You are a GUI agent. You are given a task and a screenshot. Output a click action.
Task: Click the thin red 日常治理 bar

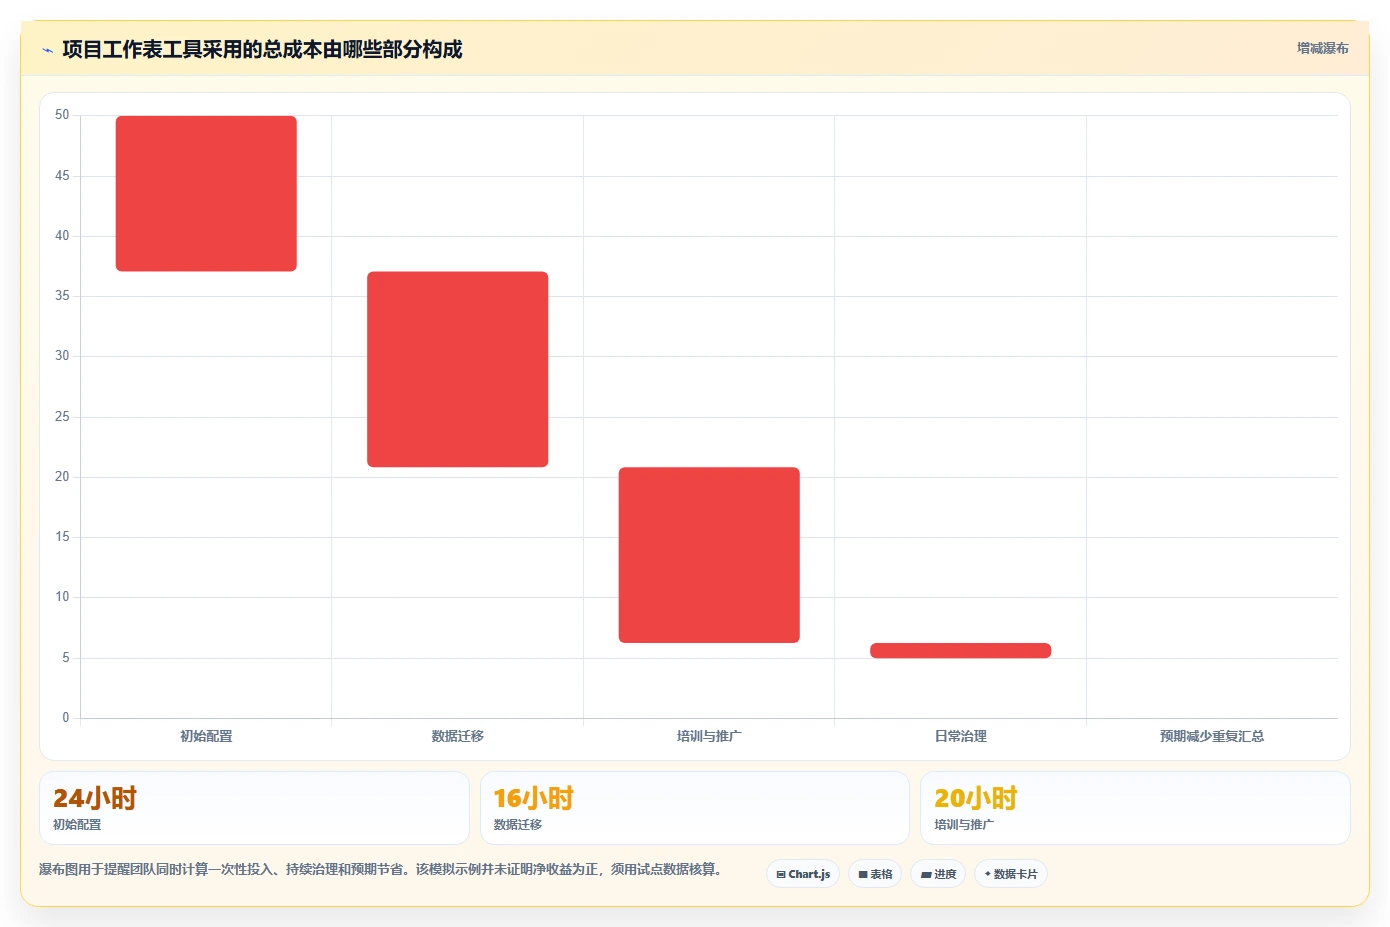coord(960,650)
